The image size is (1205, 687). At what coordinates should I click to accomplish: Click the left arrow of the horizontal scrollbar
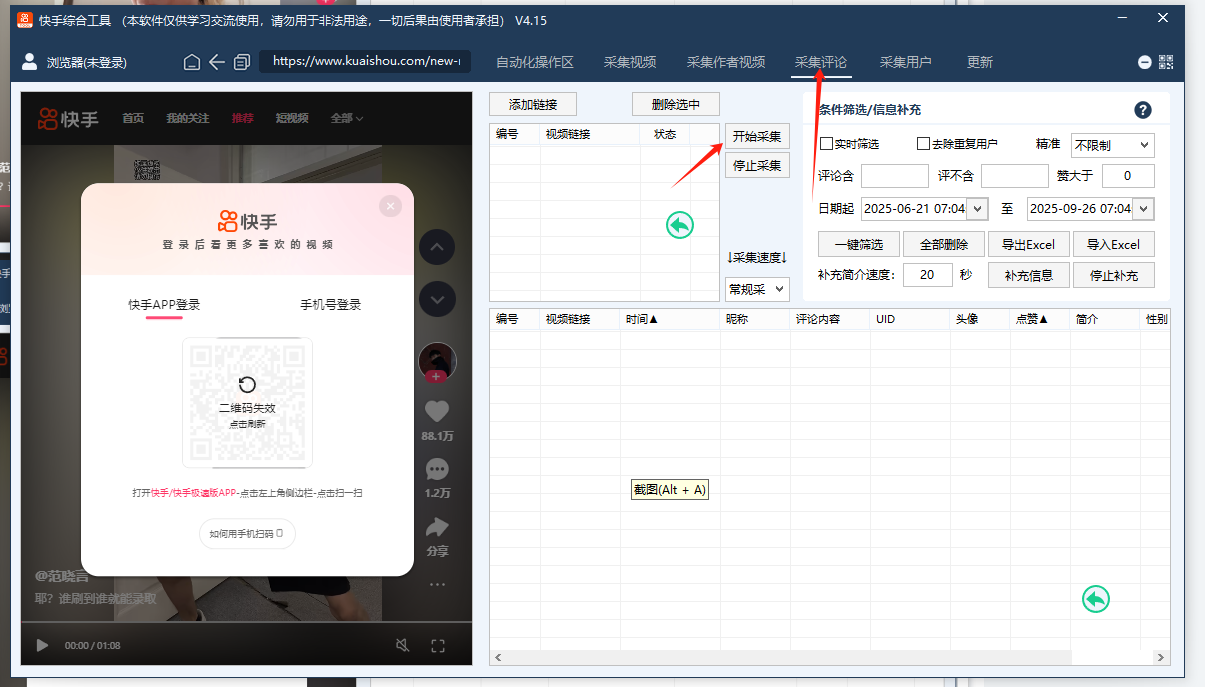499,657
